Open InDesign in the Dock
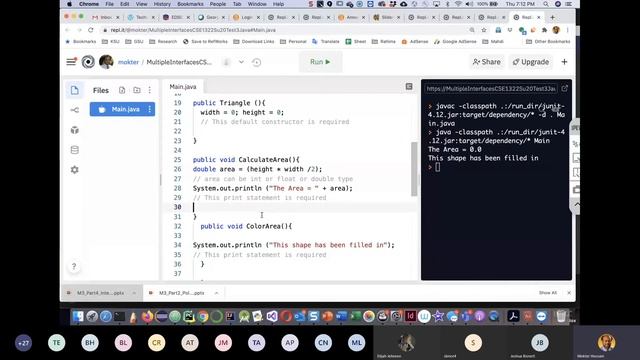The width and height of the screenshot is (640, 360). point(410,316)
